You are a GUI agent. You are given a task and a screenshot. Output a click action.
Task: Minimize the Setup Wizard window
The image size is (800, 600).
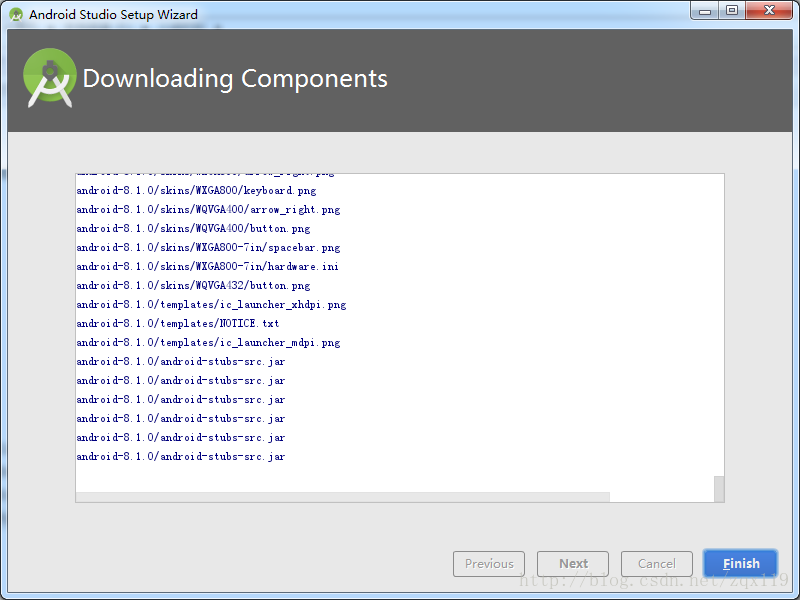pyautogui.click(x=705, y=11)
